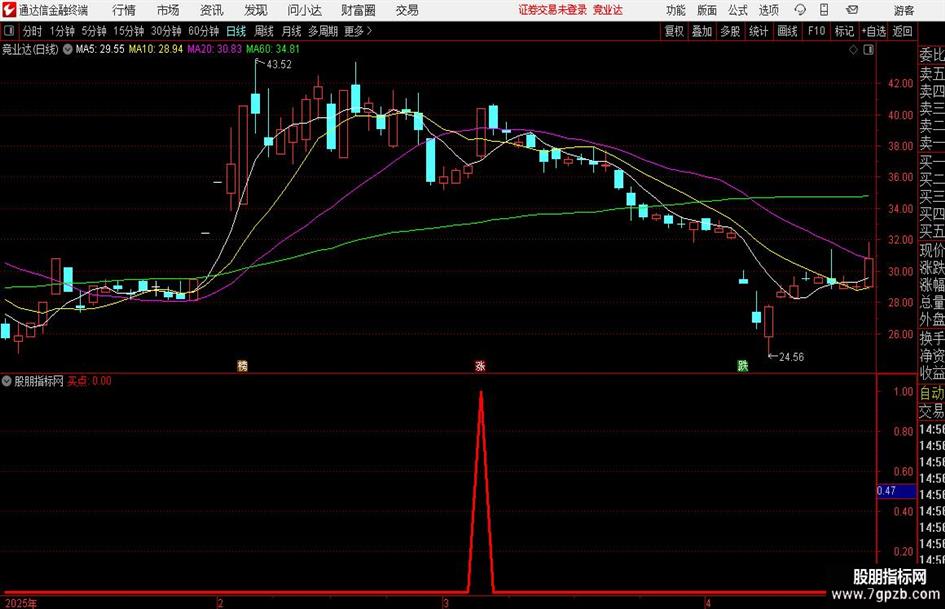Click the 榜 marker at the chart bottom

click(x=242, y=365)
